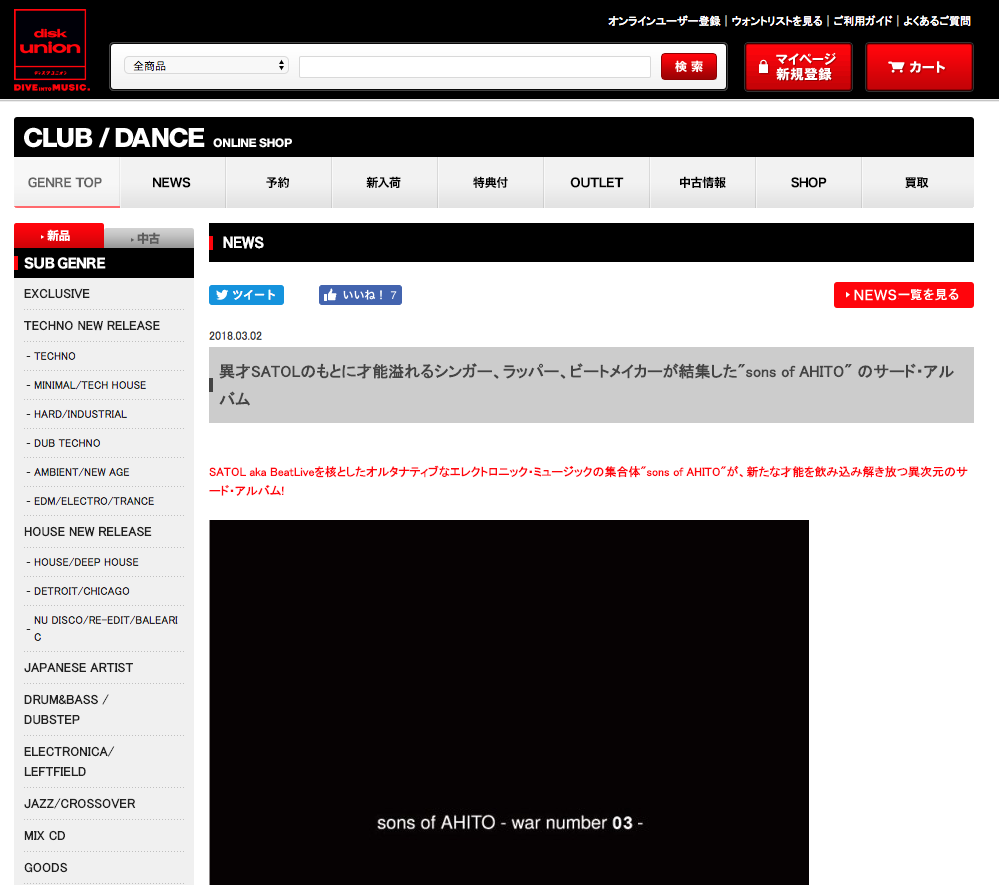Screen dimensions: 999x885
Task: Click the red 検索 search button
Action: [x=689, y=66]
